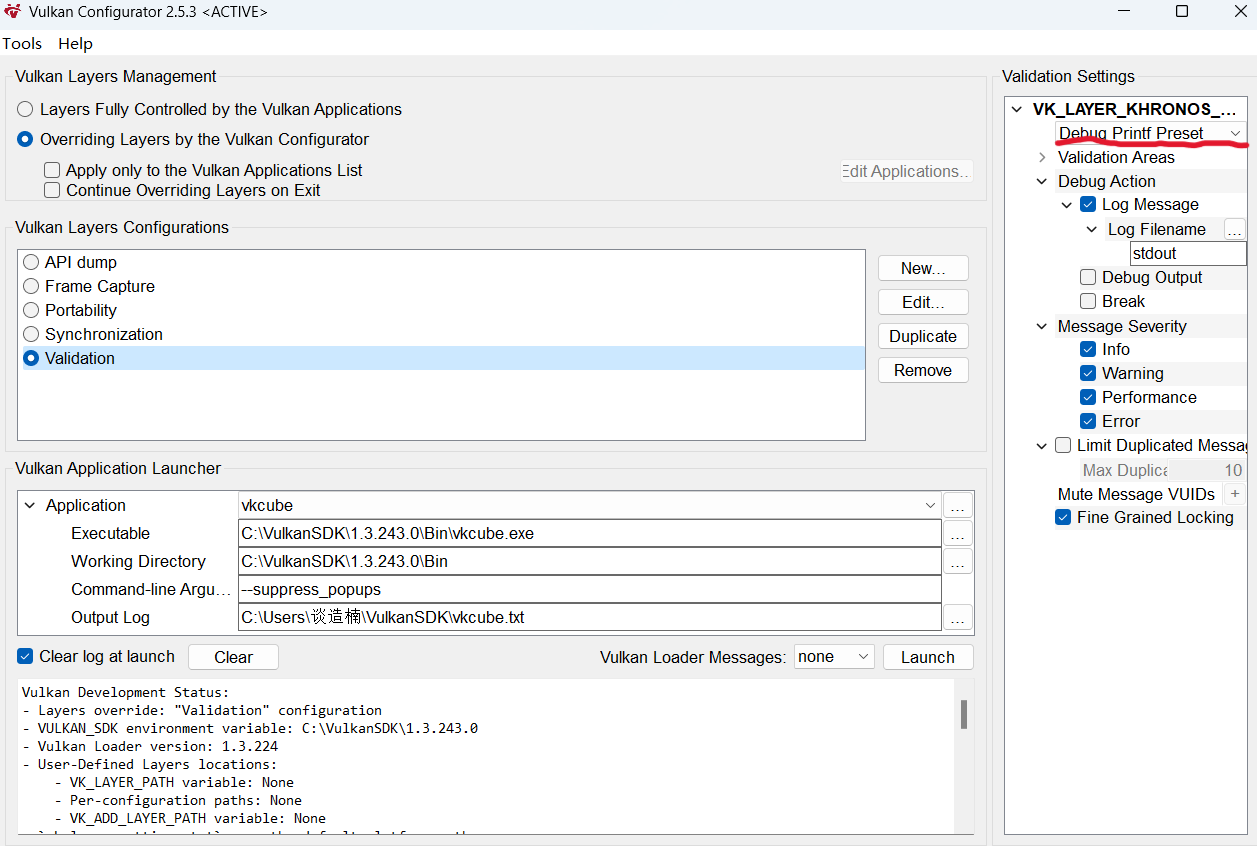Open the Help menu
Screen dimensions: 1257x846
[75, 43]
